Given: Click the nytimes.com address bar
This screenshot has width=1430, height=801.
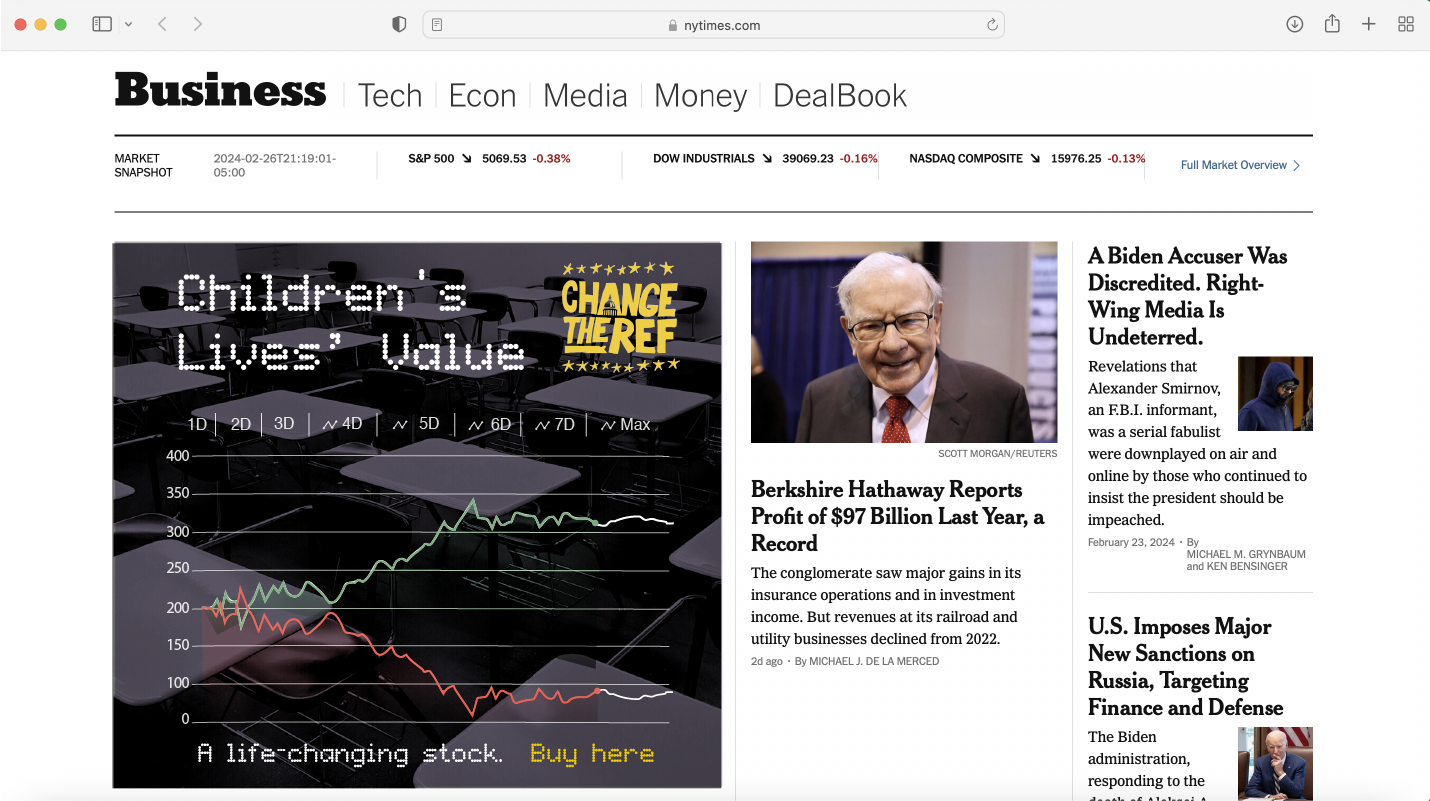Looking at the screenshot, I should (x=714, y=25).
